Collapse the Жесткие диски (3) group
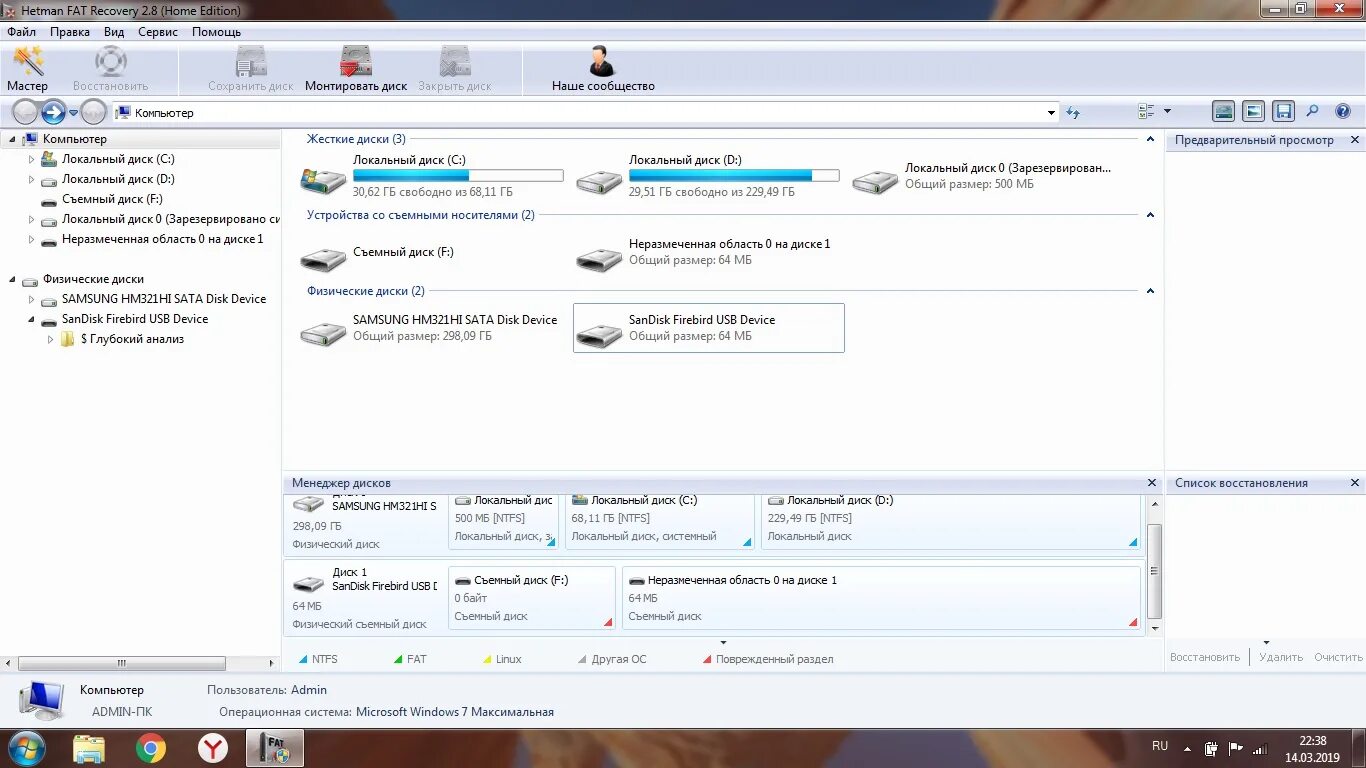 [x=1150, y=139]
